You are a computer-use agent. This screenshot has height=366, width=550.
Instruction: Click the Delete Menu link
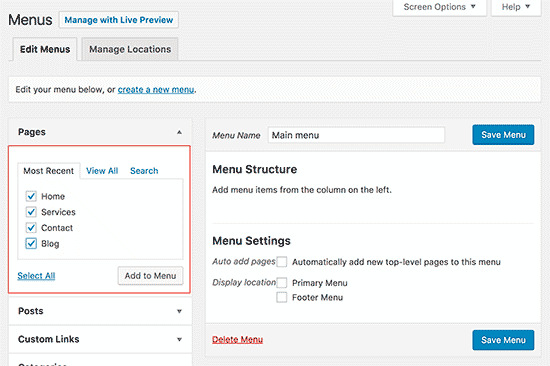(237, 340)
